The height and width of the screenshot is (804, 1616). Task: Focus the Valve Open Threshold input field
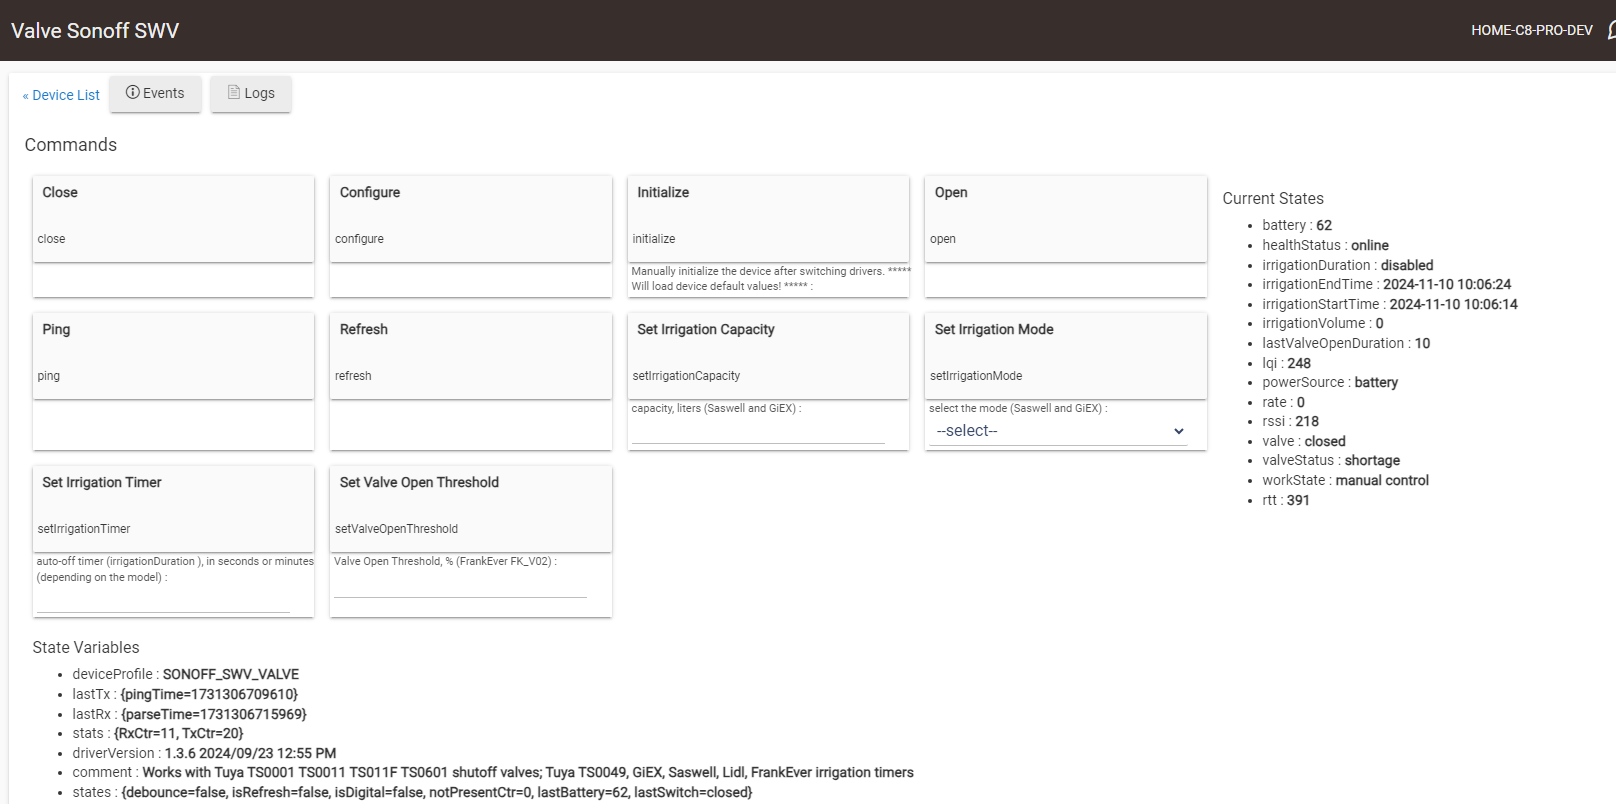(x=460, y=585)
